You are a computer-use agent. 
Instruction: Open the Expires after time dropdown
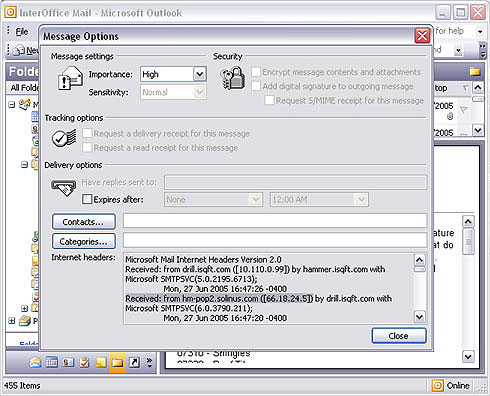tap(361, 199)
